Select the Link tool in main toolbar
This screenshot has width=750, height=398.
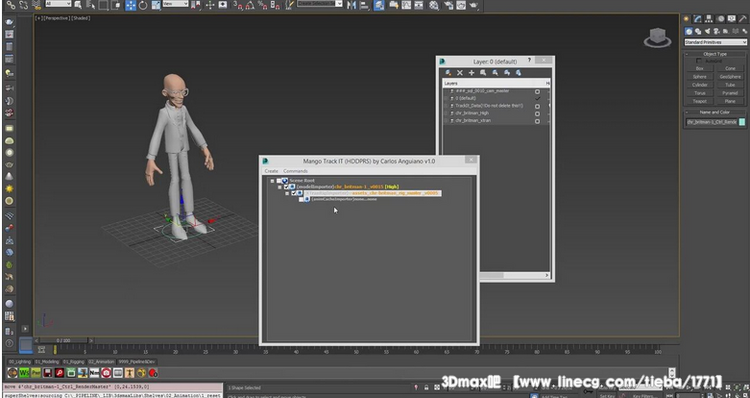click(x=11, y=5)
